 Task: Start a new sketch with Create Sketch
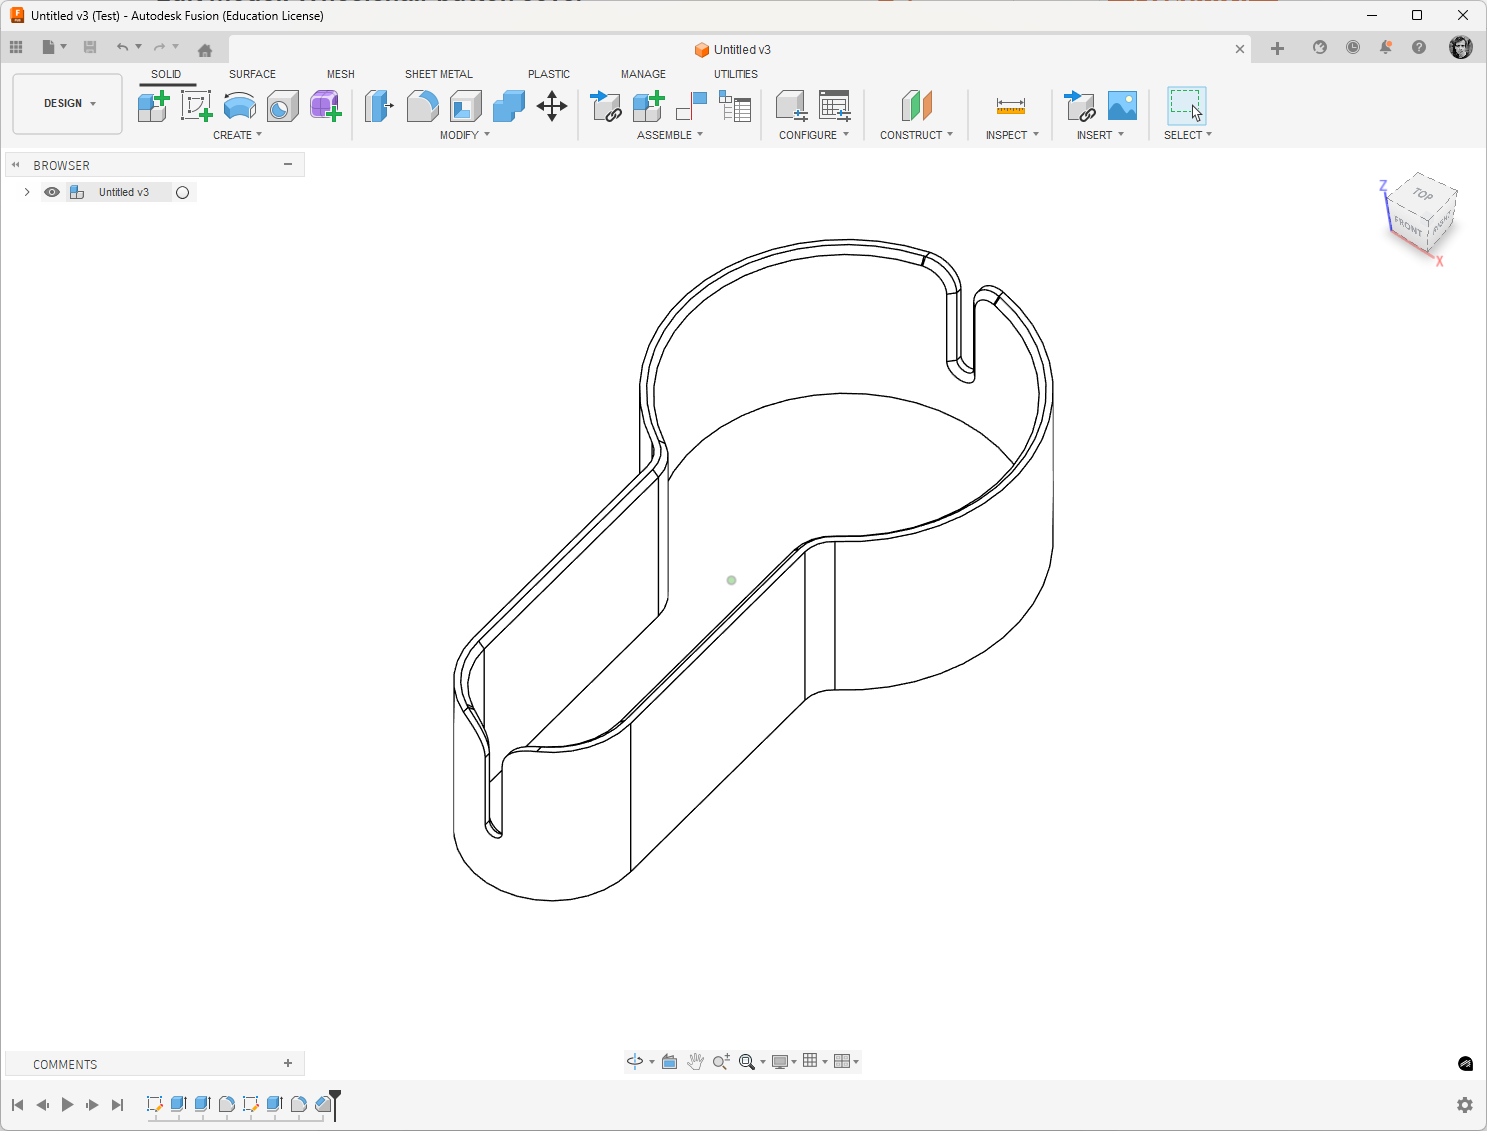point(196,106)
